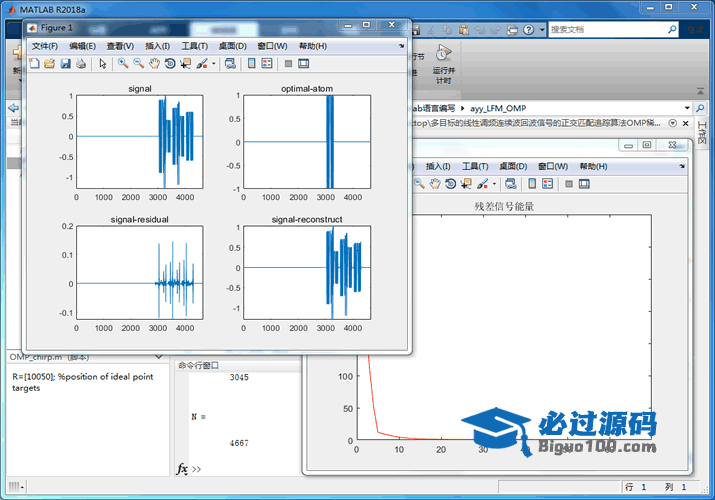Image resolution: width=715 pixels, height=500 pixels.
Task: Click Show Plot Tools icon in Figure 1
Action: click(304, 64)
